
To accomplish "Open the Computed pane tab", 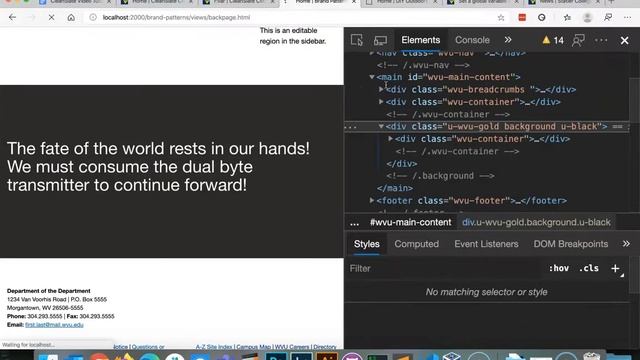I will click(416, 244).
